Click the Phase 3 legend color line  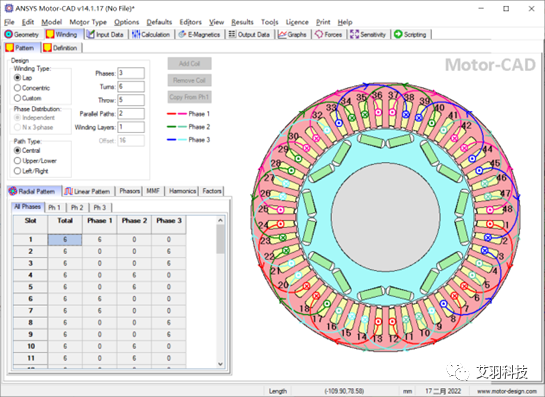pyautogui.click(x=177, y=140)
